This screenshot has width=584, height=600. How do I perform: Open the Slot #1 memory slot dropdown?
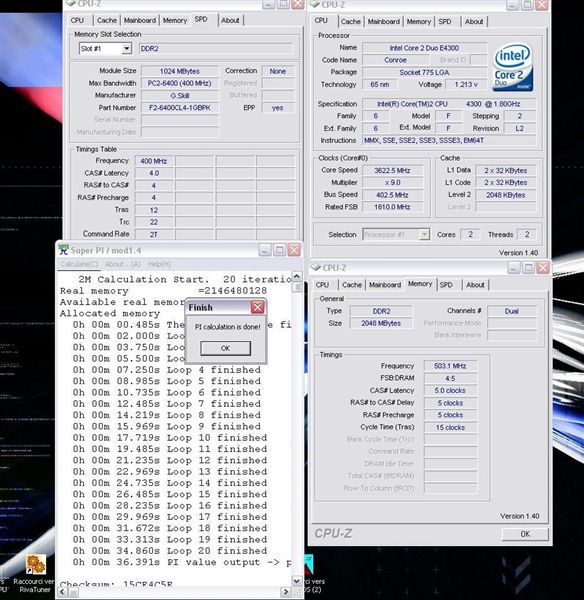click(126, 49)
